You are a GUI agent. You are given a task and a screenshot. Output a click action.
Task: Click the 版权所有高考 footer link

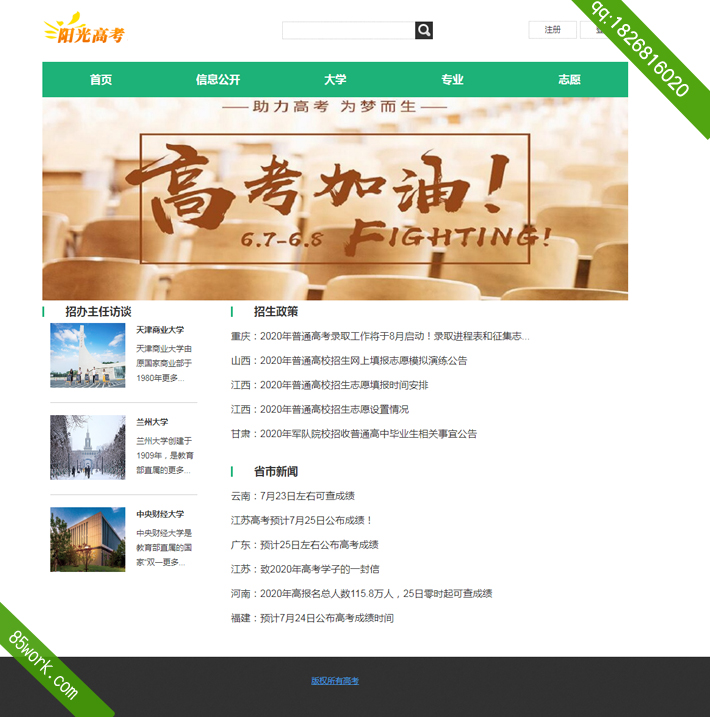(335, 680)
